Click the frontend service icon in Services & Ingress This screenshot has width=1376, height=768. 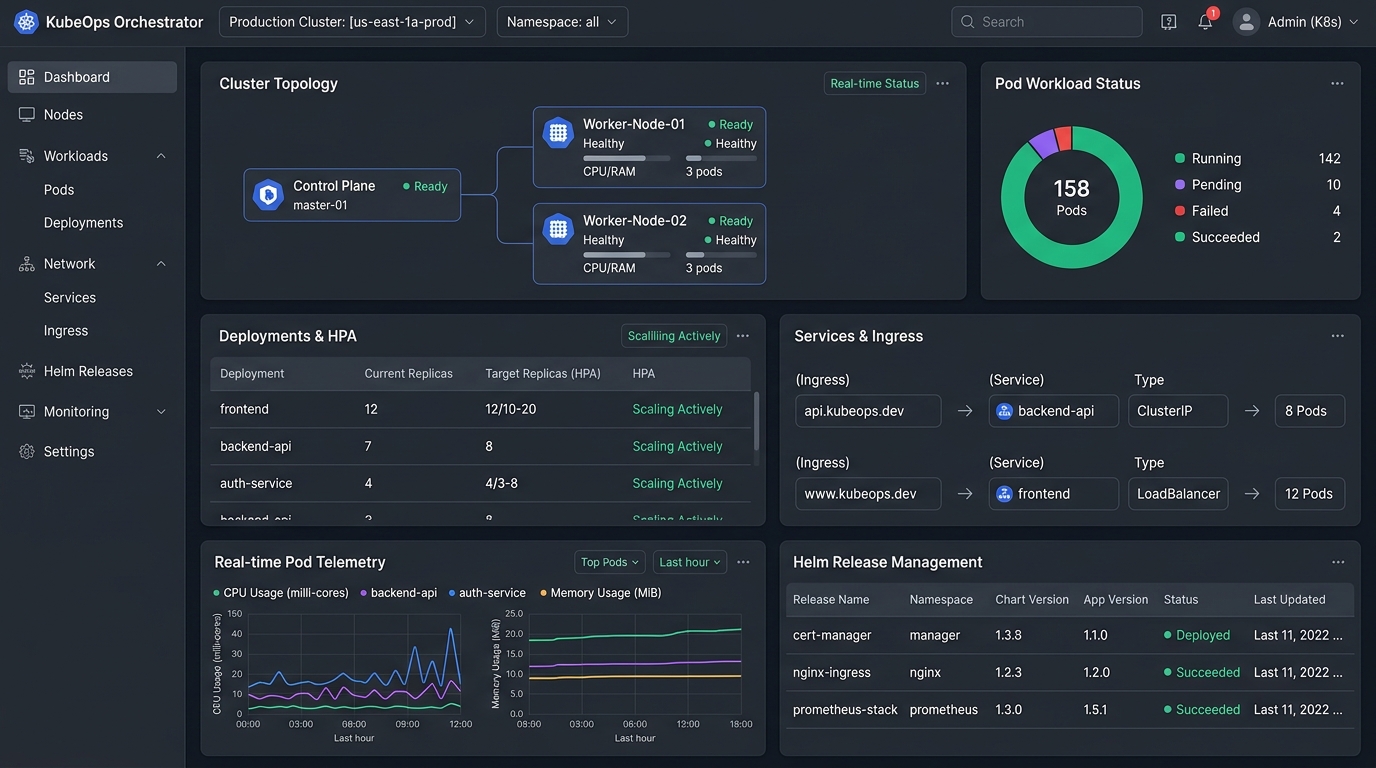pos(1005,494)
